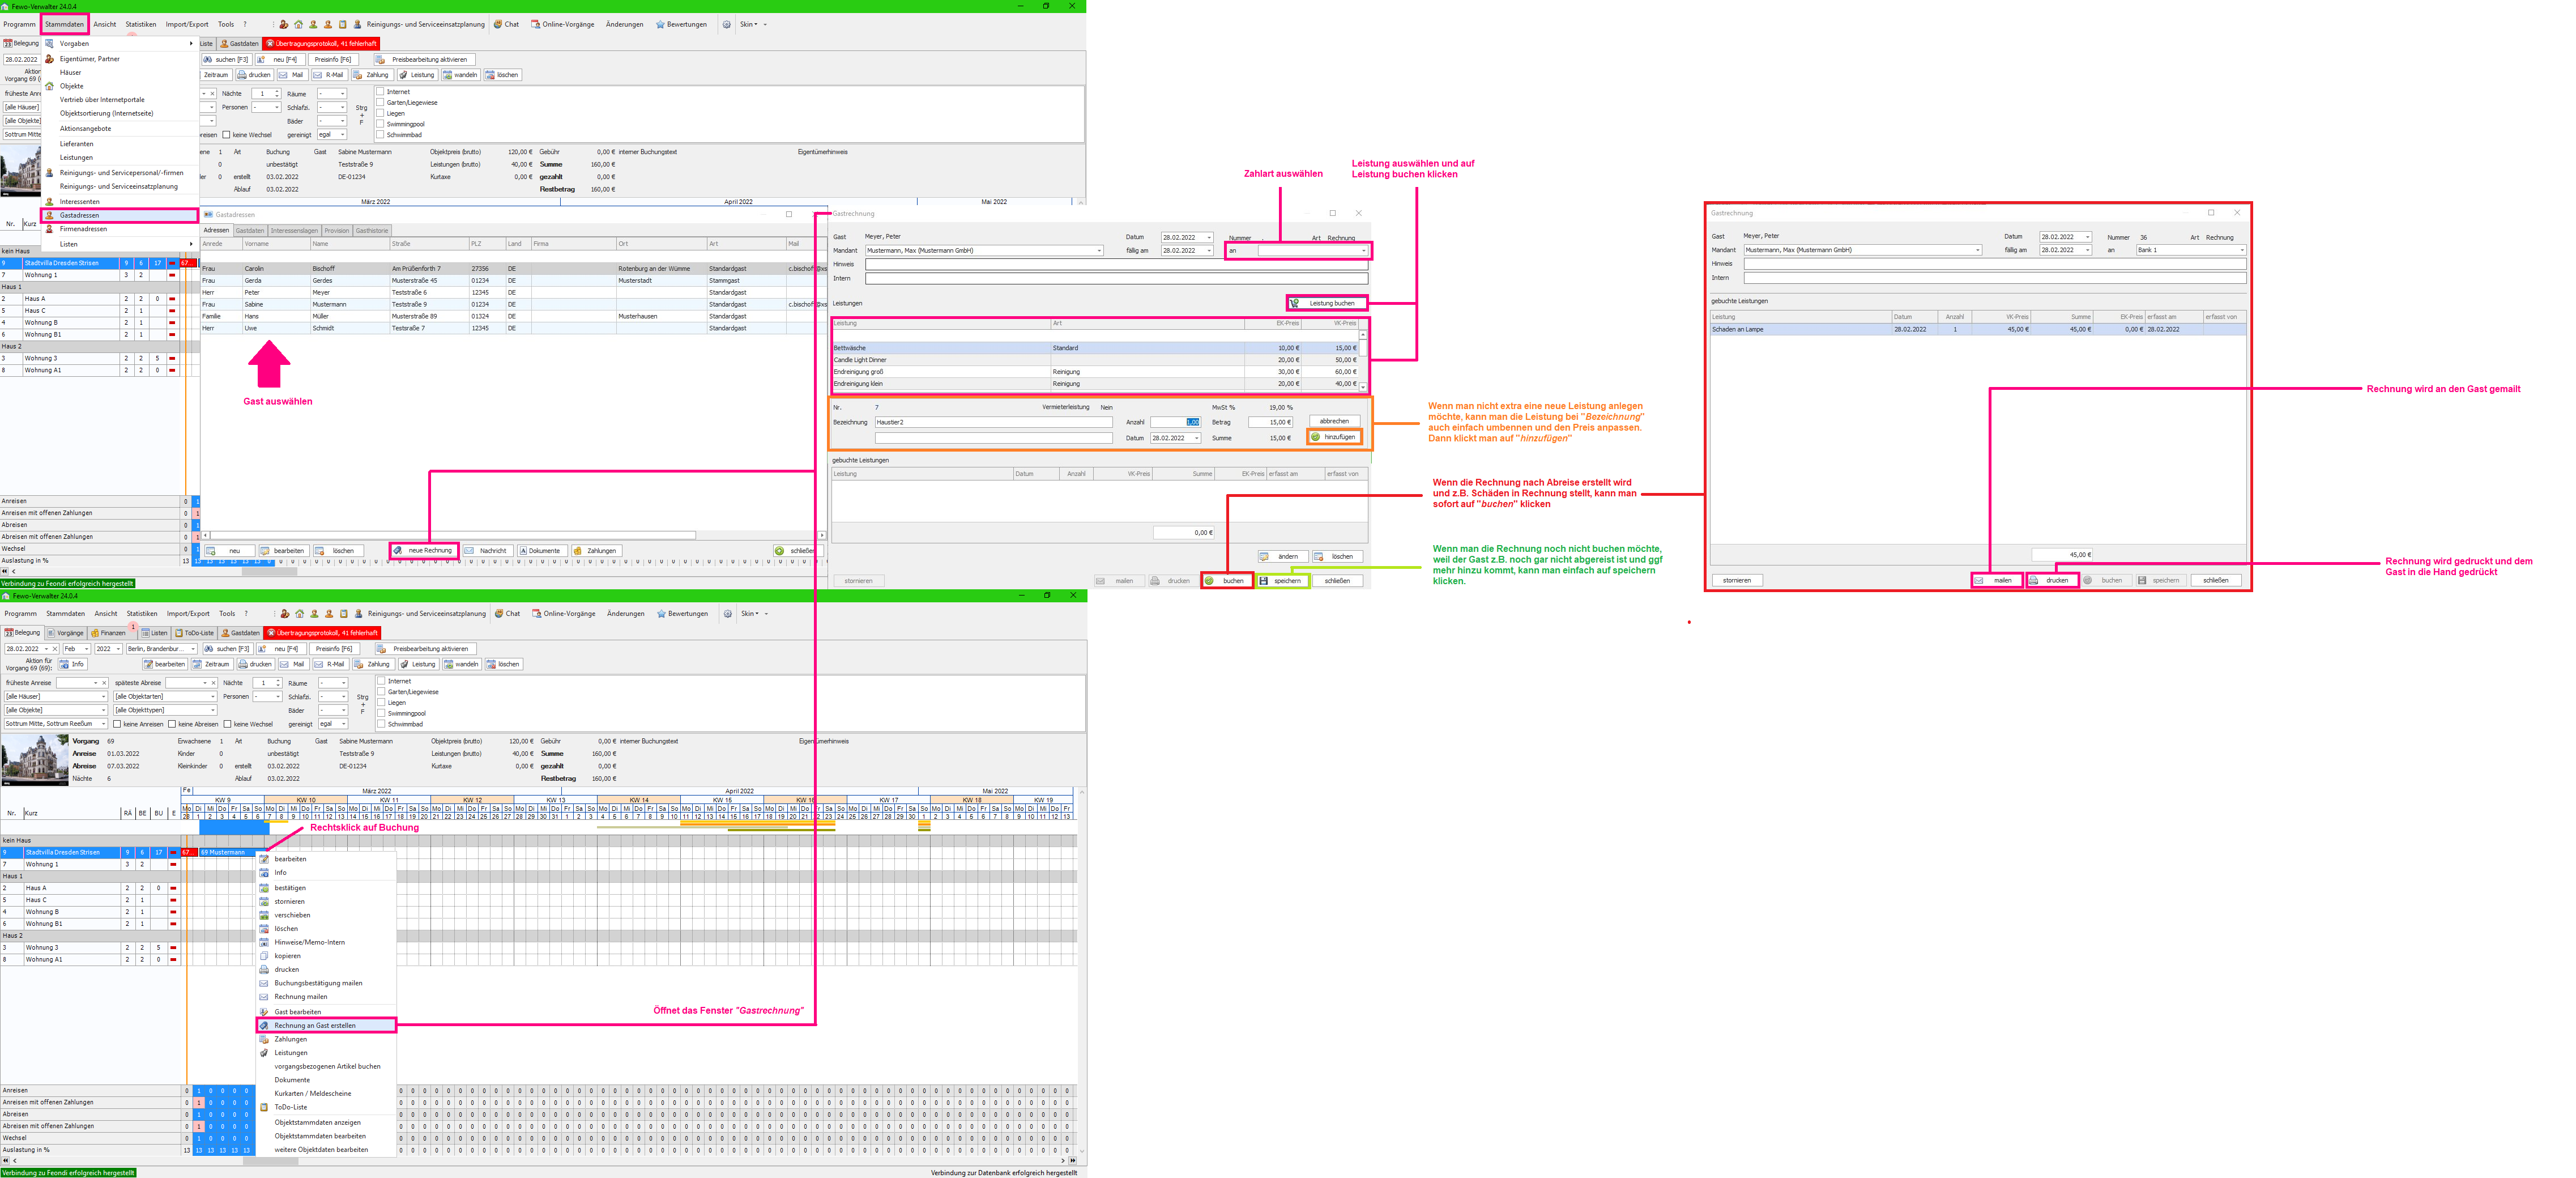Choose Rechnung an Gast erstellen in the context menu
Viewport: 2576px width, 1178px height.
(327, 1026)
